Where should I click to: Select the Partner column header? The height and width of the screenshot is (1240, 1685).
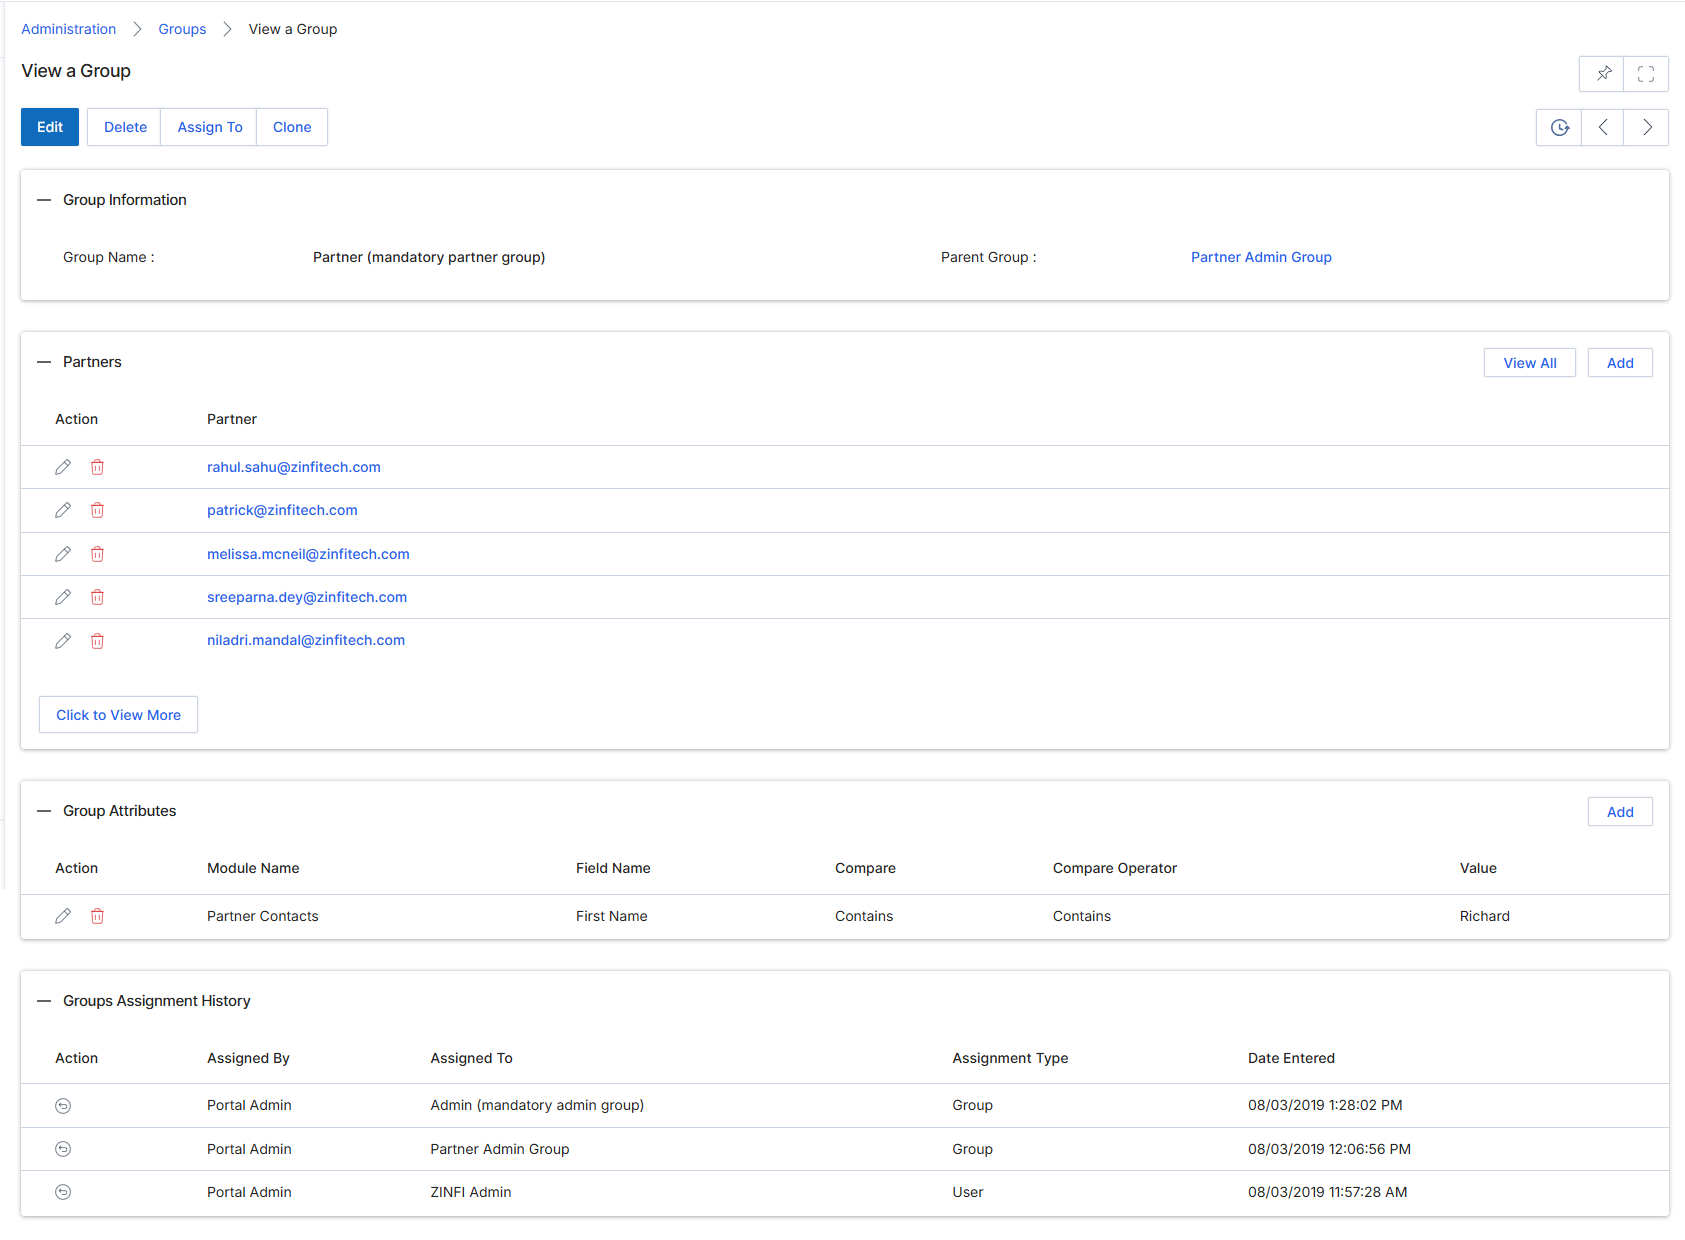coord(232,419)
